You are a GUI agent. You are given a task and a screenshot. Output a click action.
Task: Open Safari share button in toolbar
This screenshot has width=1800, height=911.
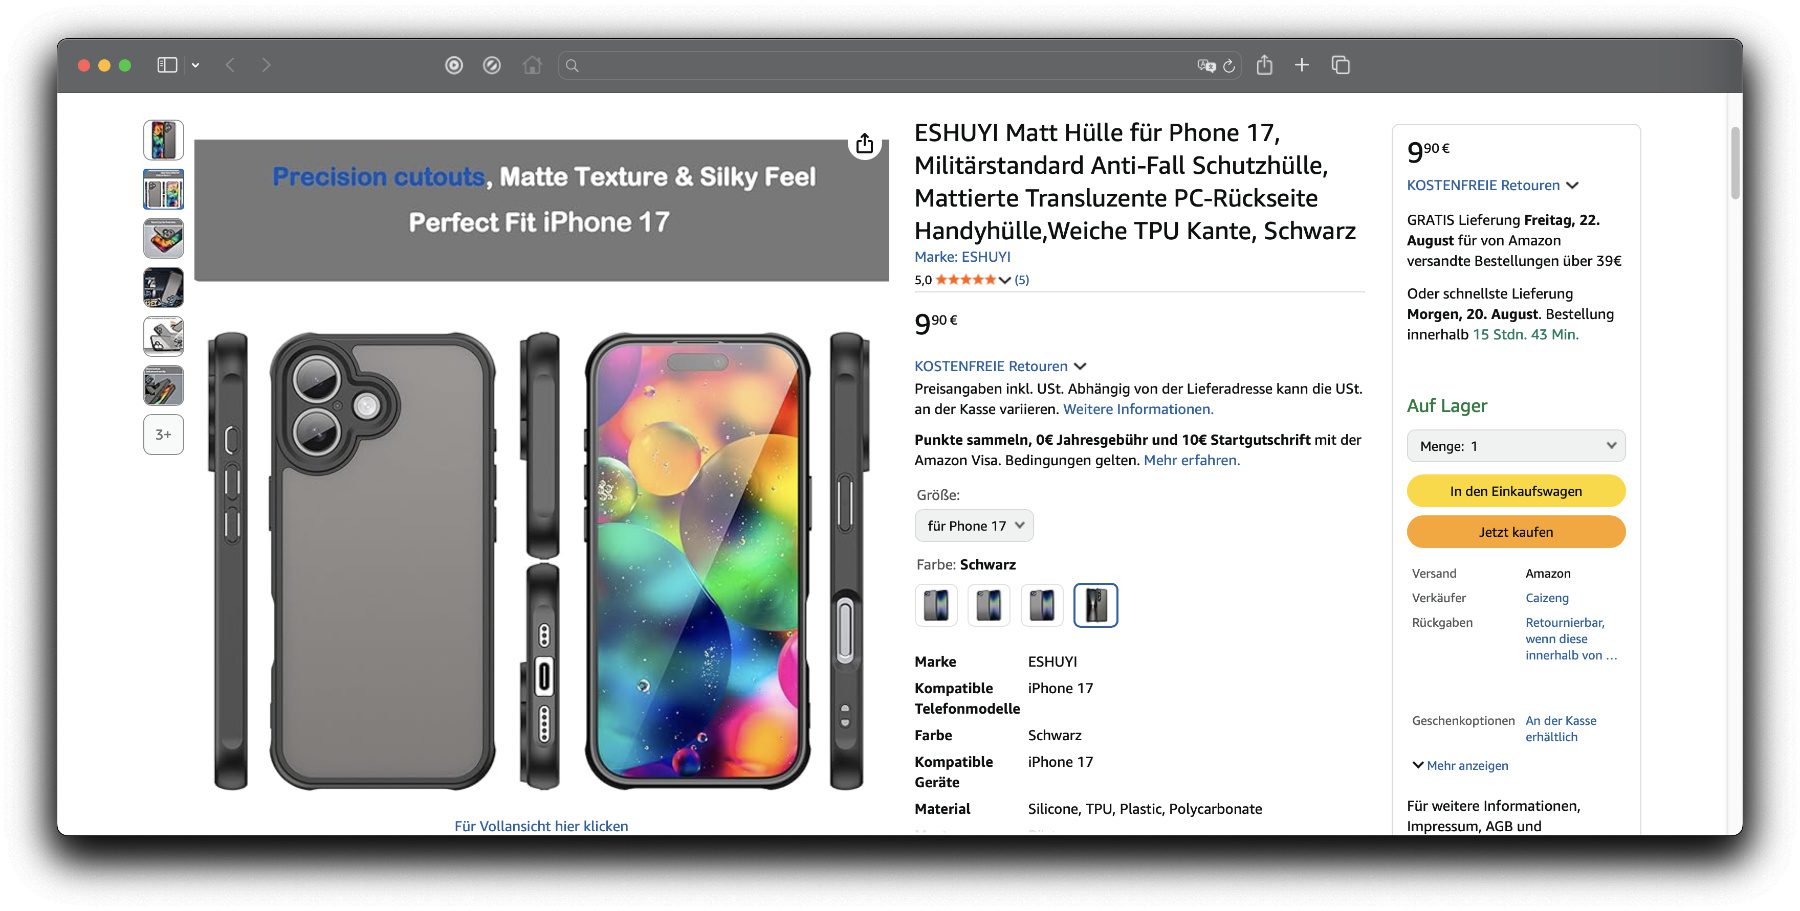[x=1264, y=65]
